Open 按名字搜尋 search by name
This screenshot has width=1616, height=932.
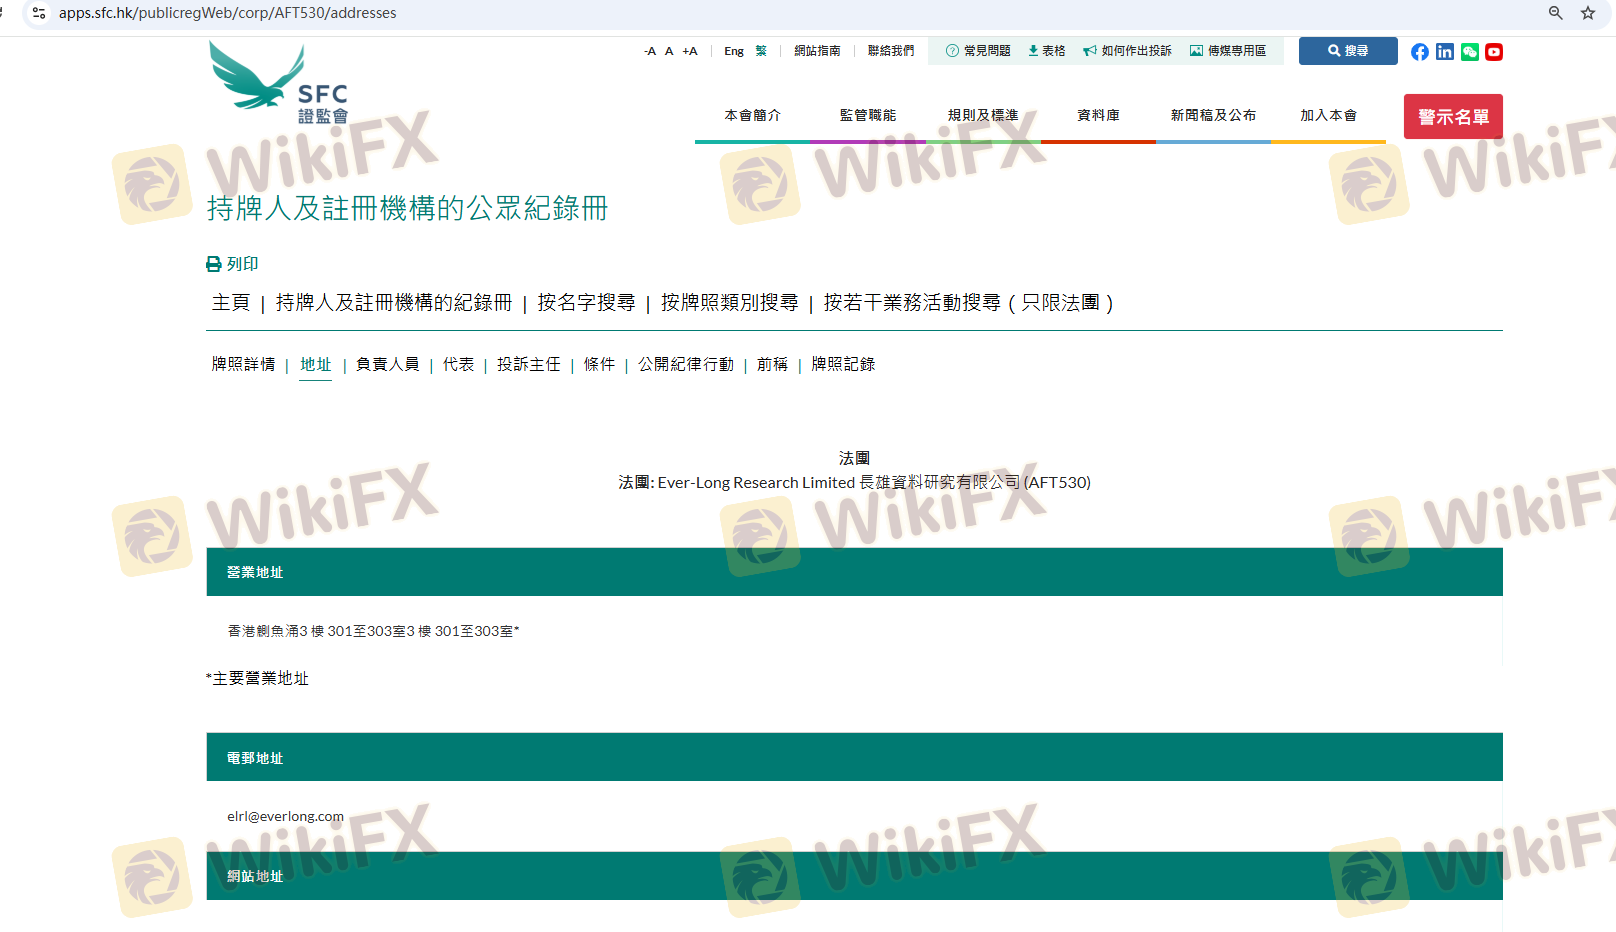click(586, 303)
